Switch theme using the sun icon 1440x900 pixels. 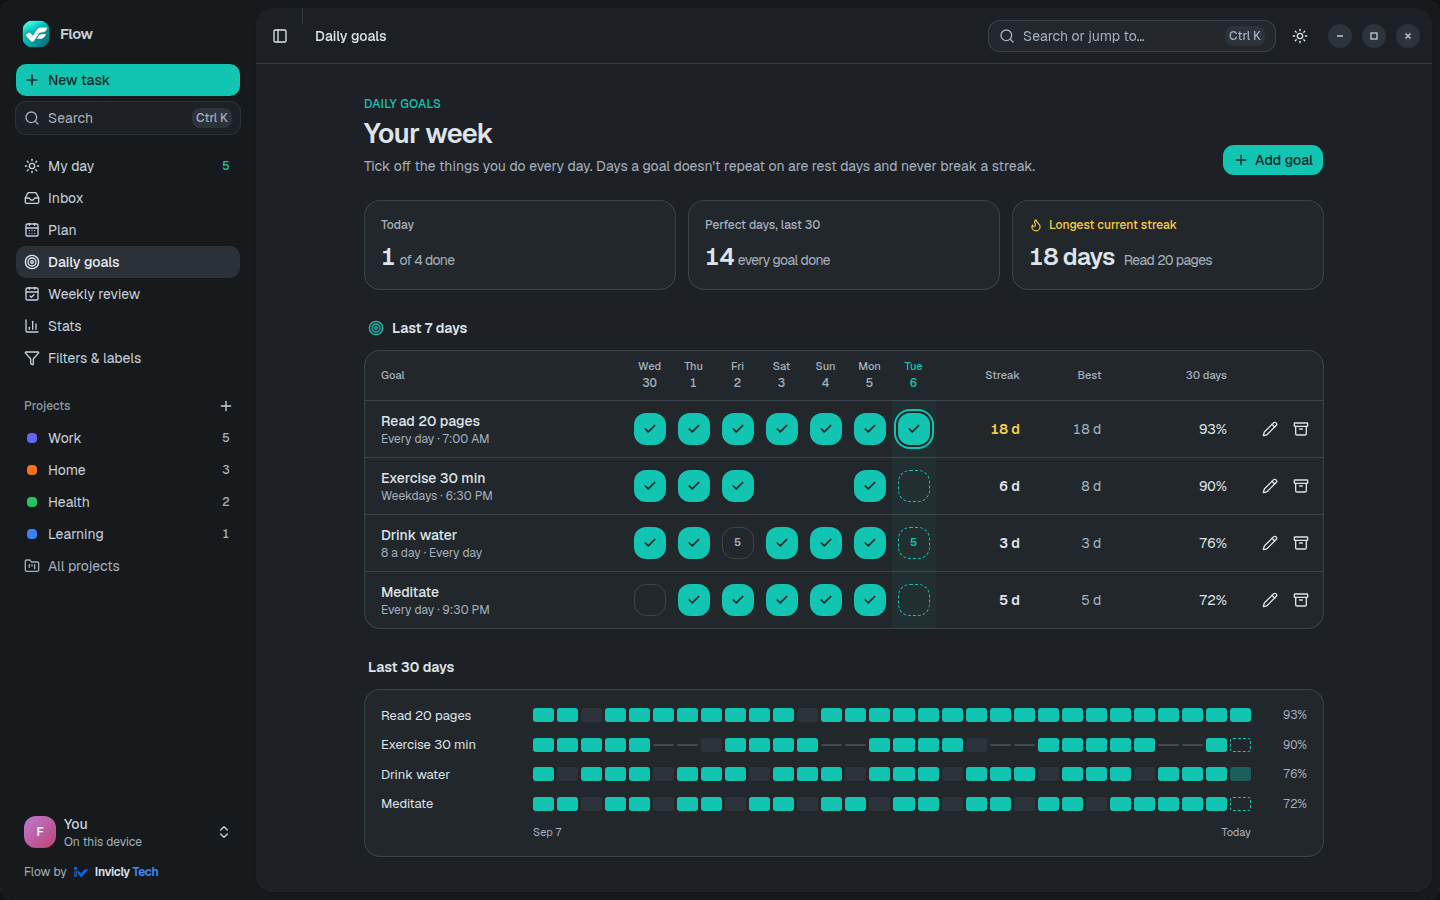pos(1300,36)
